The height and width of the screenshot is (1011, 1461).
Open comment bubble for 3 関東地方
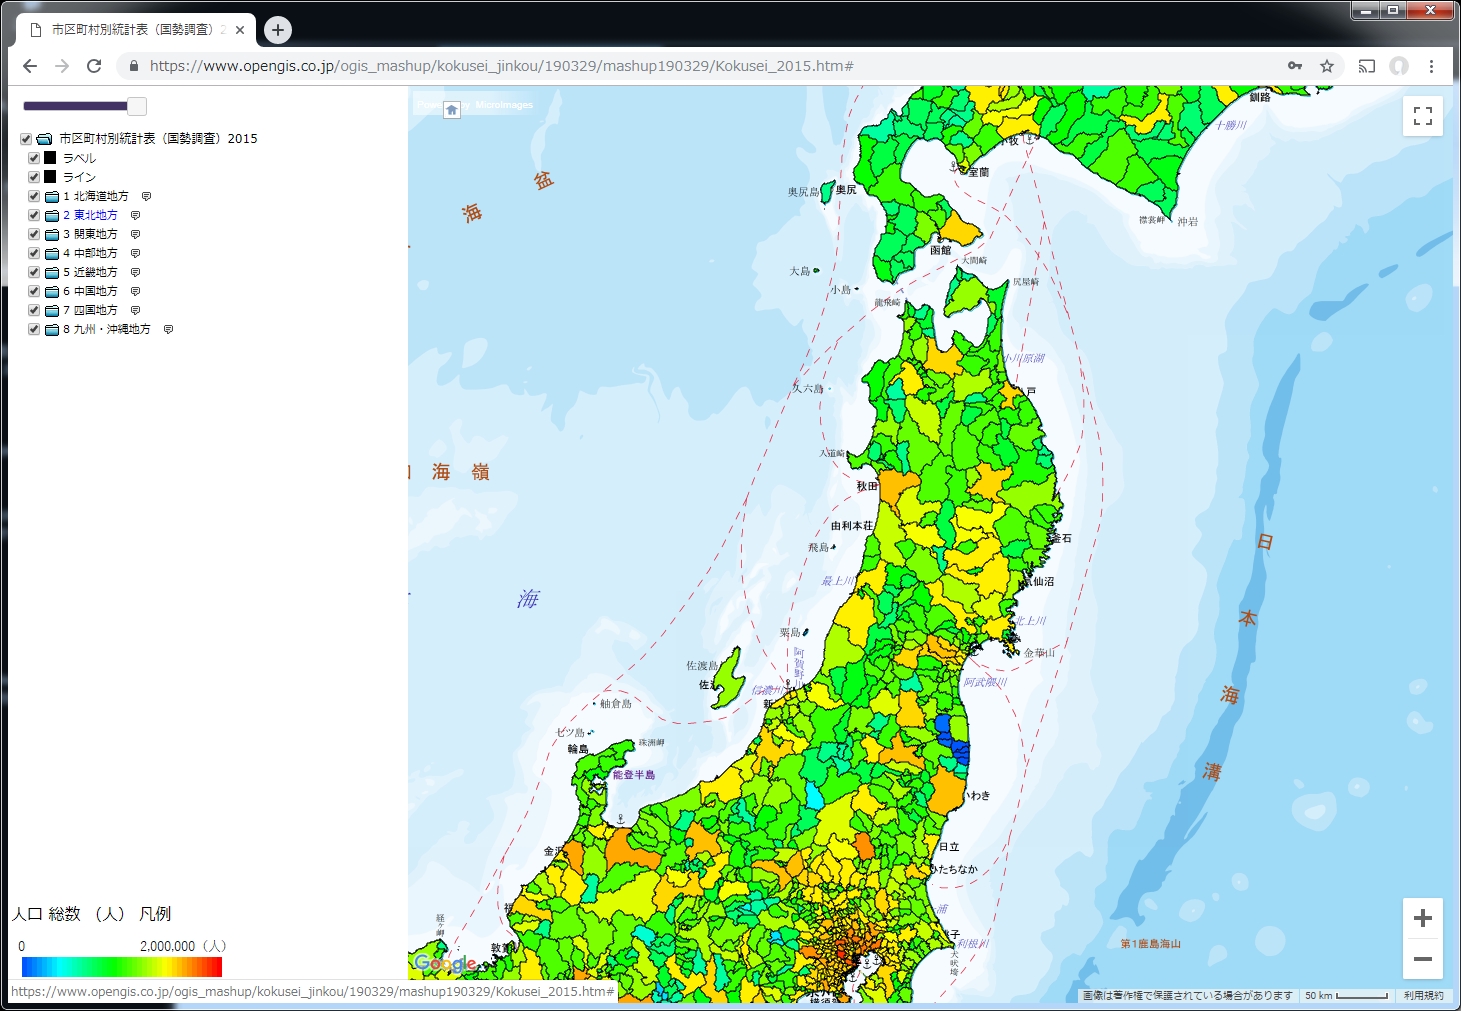(135, 234)
